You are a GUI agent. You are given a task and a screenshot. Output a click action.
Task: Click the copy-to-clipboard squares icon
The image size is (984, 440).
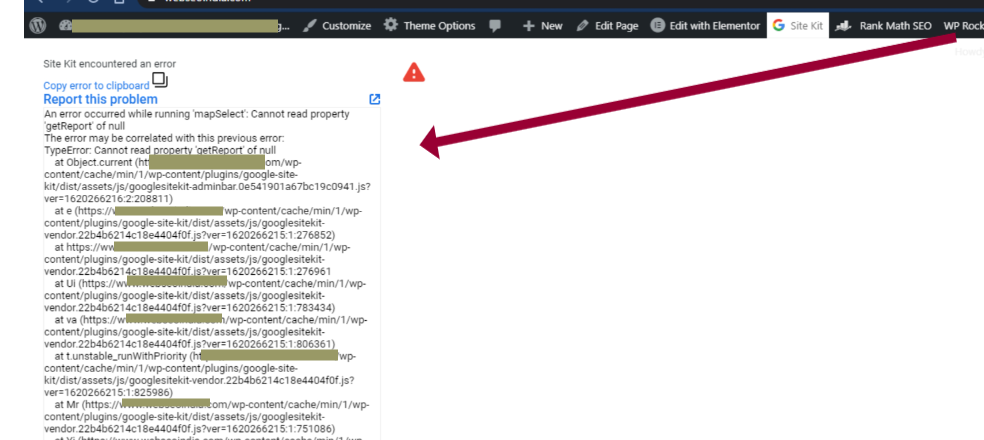pos(160,80)
